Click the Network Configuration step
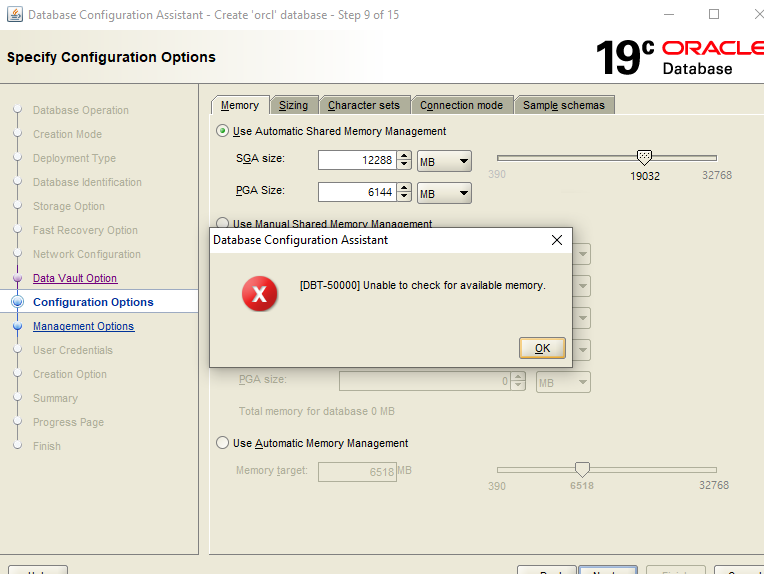This screenshot has width=764, height=574. point(87,254)
